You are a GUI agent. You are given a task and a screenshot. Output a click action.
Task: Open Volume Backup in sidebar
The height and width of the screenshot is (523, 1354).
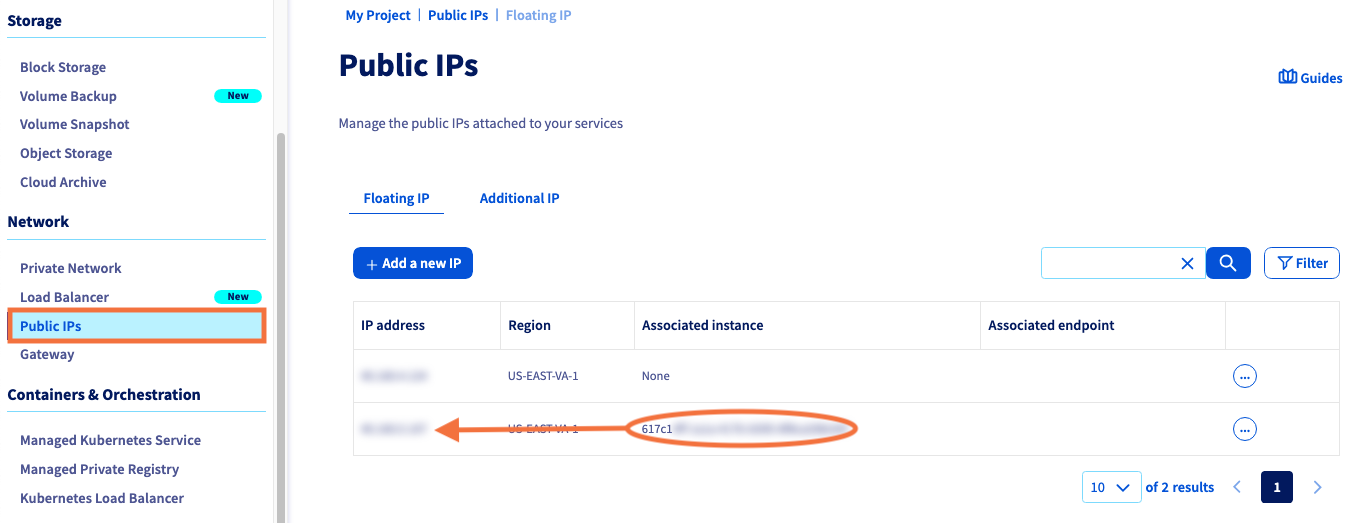(x=68, y=96)
